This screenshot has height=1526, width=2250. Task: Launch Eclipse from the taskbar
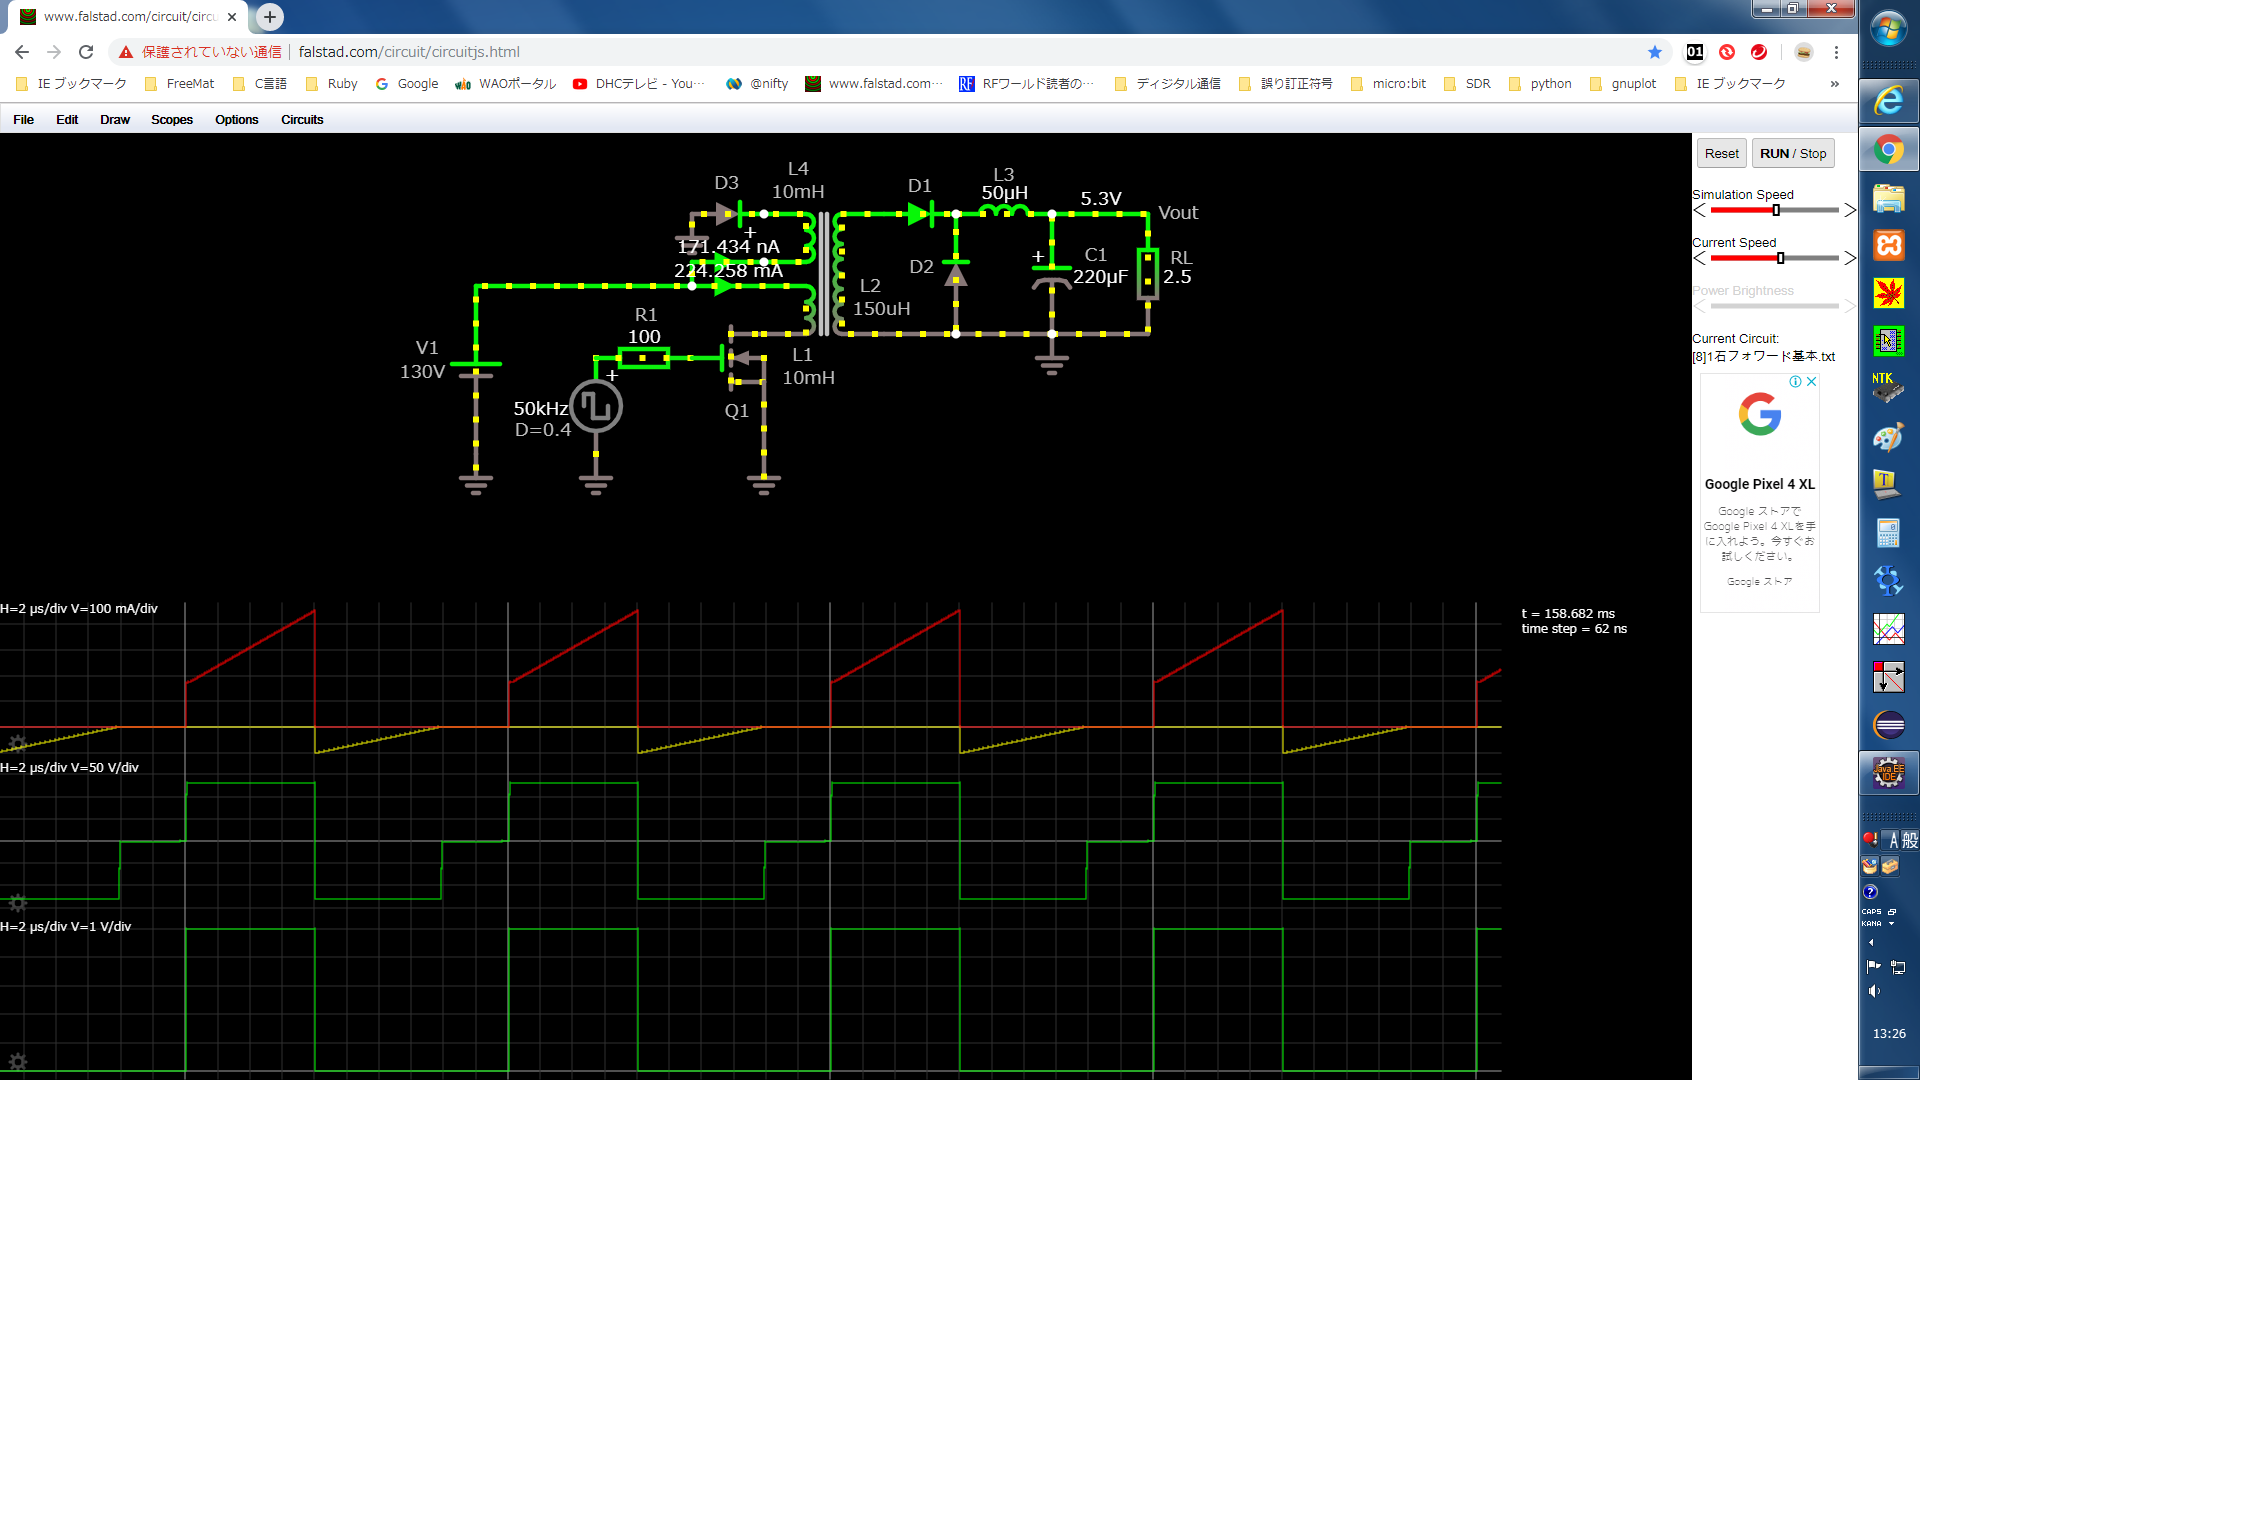coord(1889,725)
